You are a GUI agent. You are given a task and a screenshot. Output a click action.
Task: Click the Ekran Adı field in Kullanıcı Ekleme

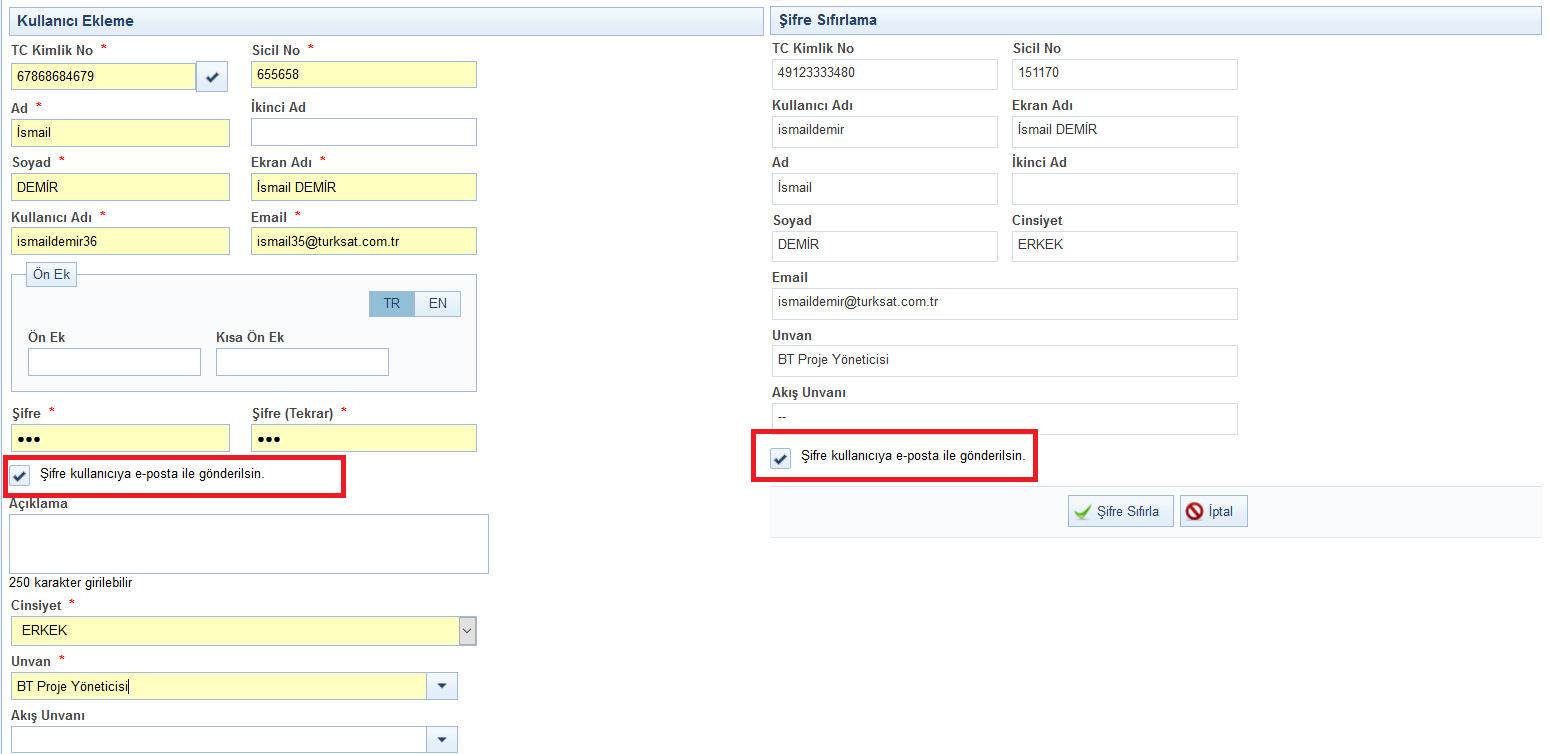point(363,187)
